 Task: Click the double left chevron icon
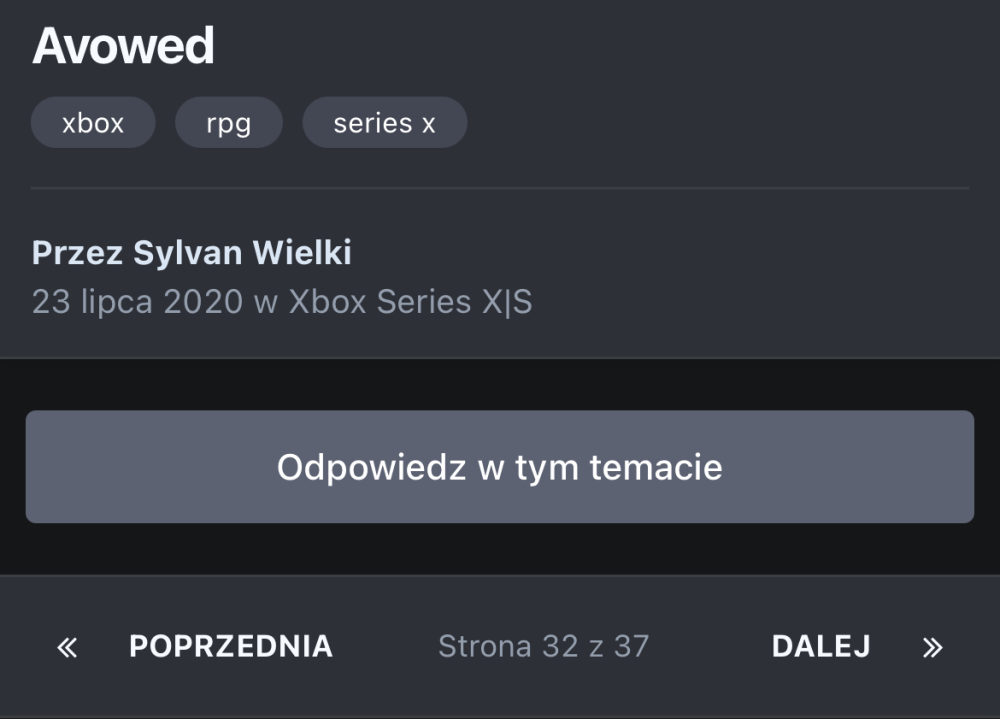click(67, 648)
